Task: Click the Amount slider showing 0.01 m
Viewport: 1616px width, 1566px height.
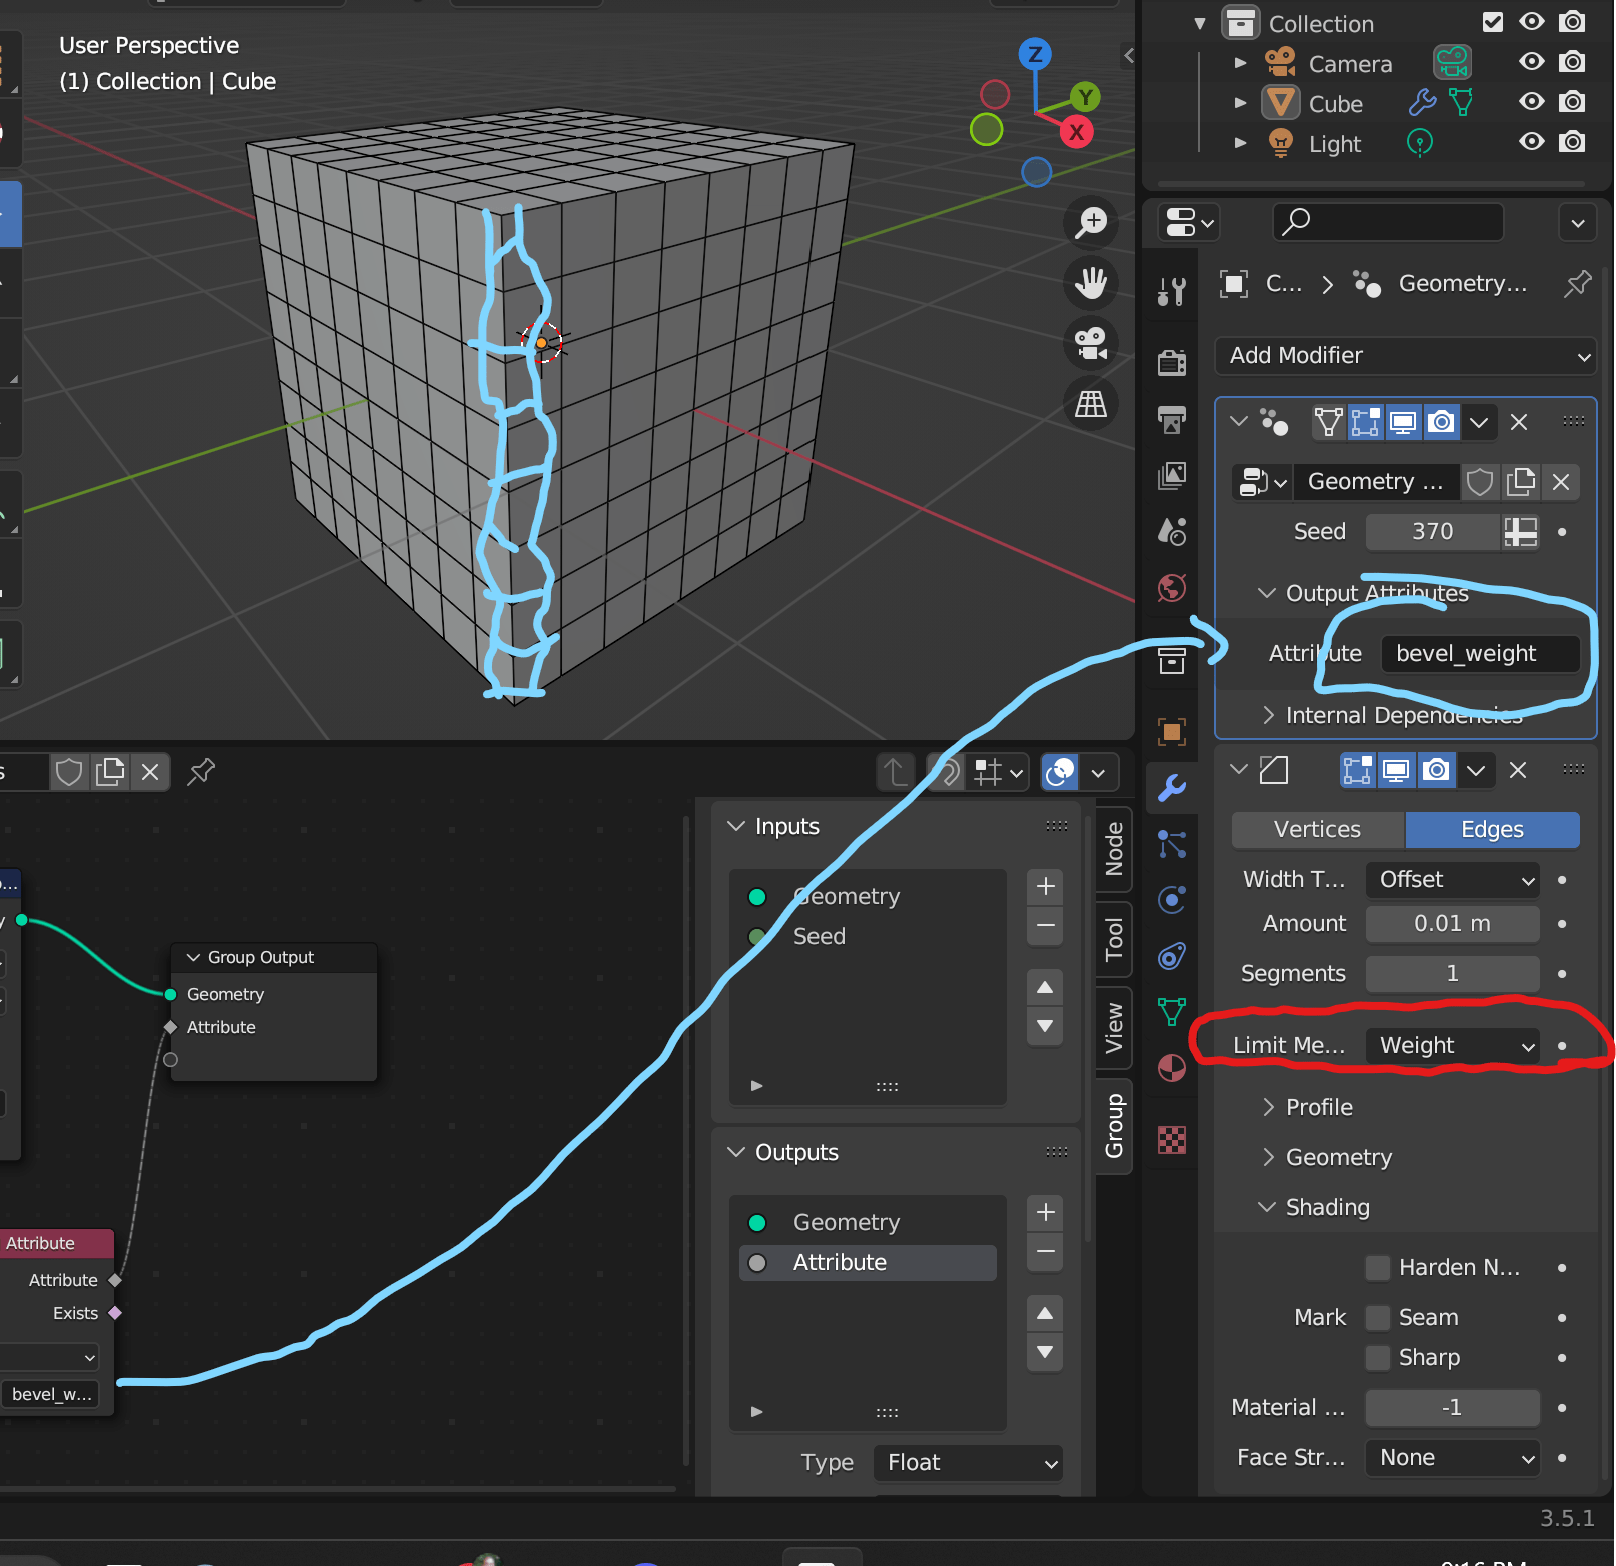Action: pyautogui.click(x=1452, y=923)
